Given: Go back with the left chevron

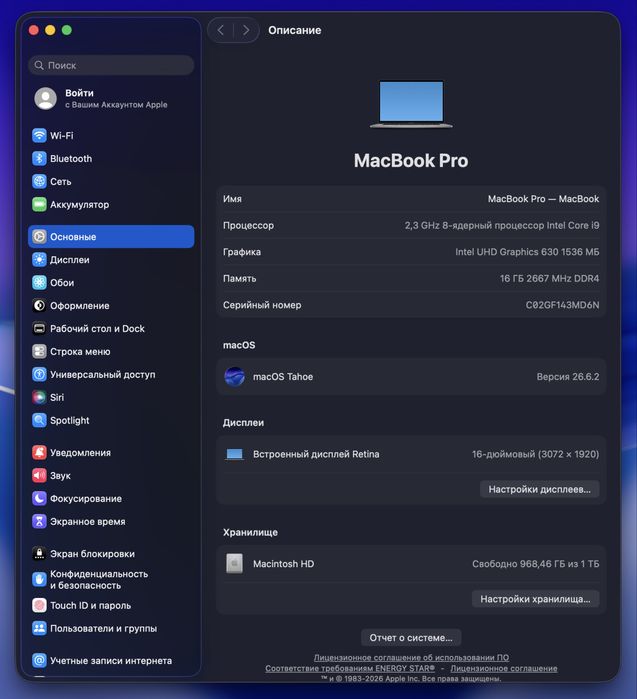Looking at the screenshot, I should (221, 30).
